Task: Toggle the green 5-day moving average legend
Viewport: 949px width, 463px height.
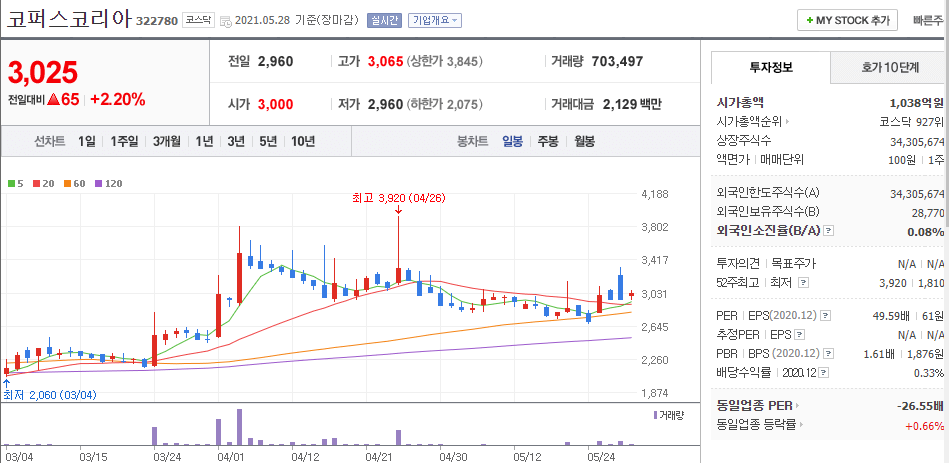Action: point(15,183)
